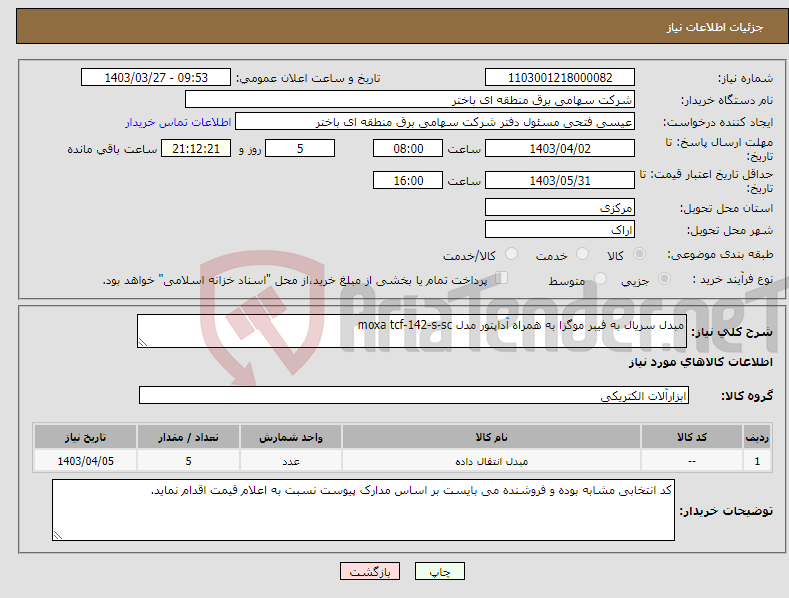
Task: Click the validity time field 16:00
Action: pos(408,180)
